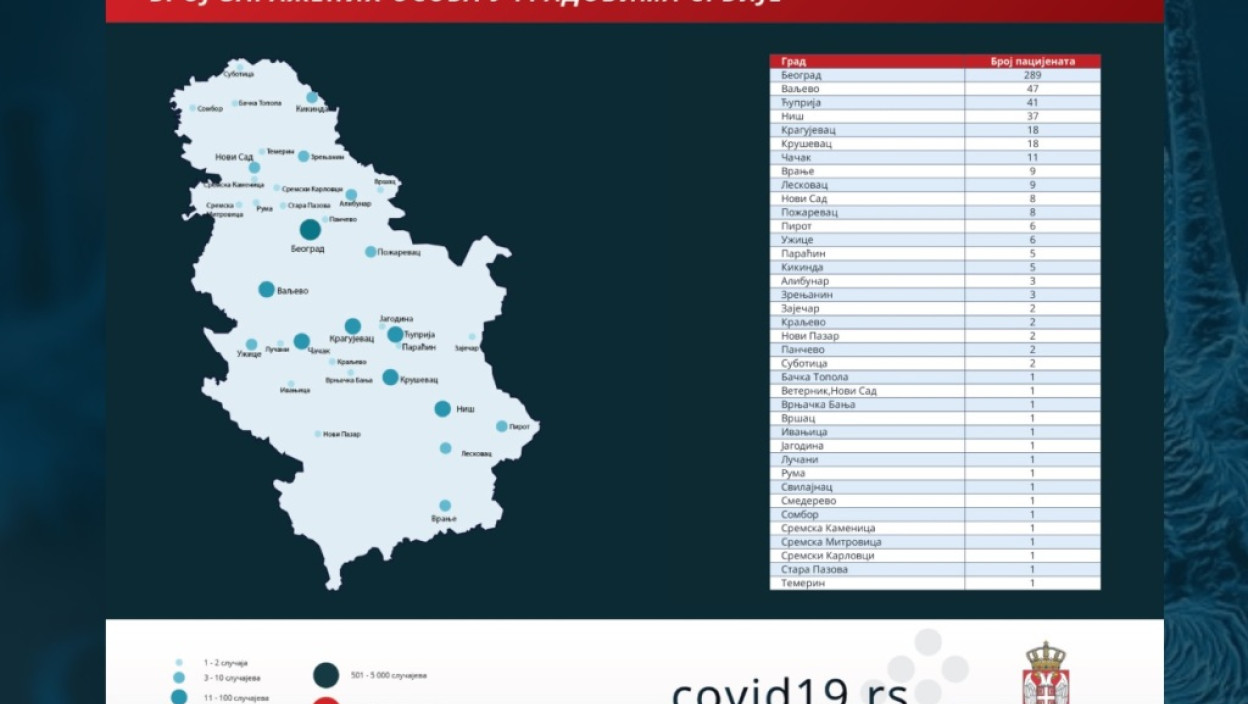The image size is (1248, 704).
Task: Select the Темерин table row
Action: coord(935,583)
